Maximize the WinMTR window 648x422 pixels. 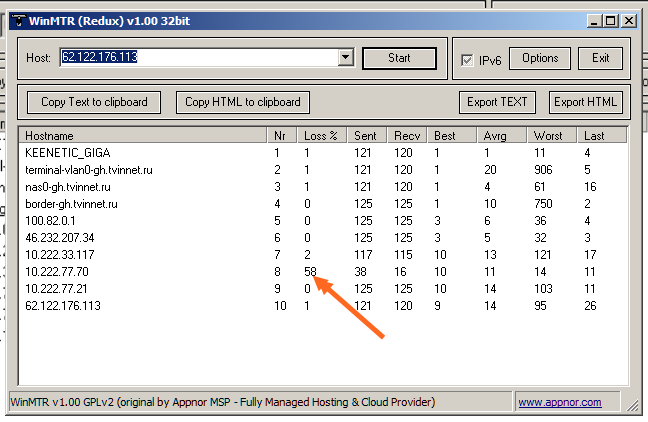[610, 19]
